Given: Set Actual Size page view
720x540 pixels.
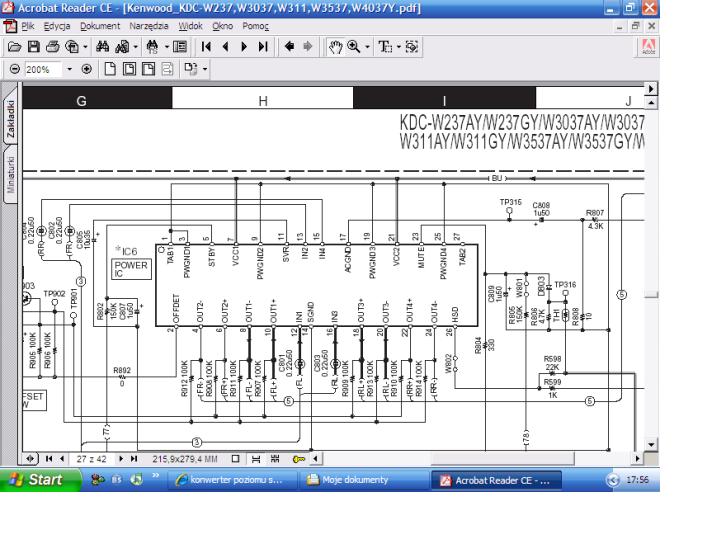Looking at the screenshot, I should 110,69.
